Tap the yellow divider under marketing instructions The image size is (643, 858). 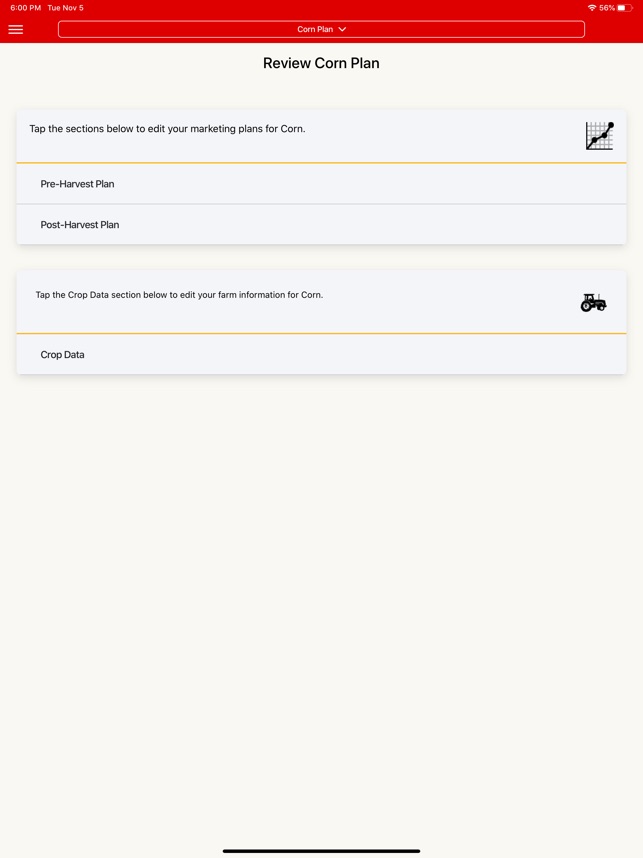coord(321,163)
